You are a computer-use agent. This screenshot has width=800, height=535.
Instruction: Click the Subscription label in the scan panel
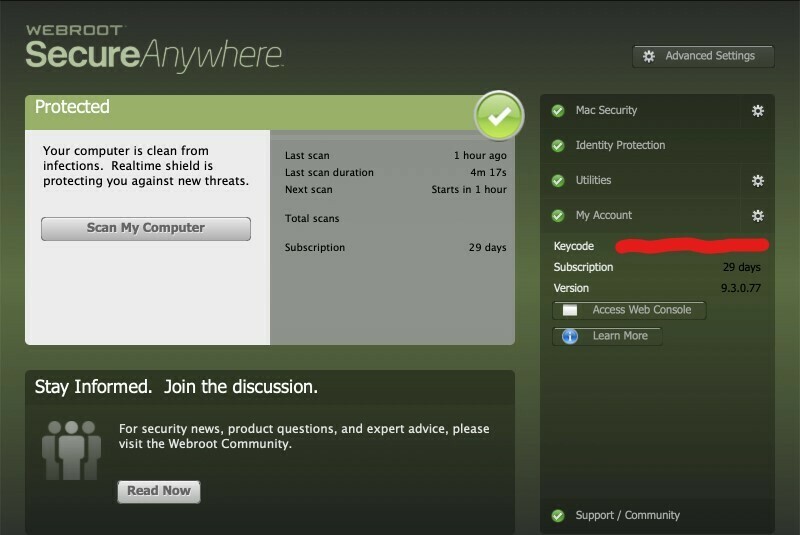pos(315,247)
